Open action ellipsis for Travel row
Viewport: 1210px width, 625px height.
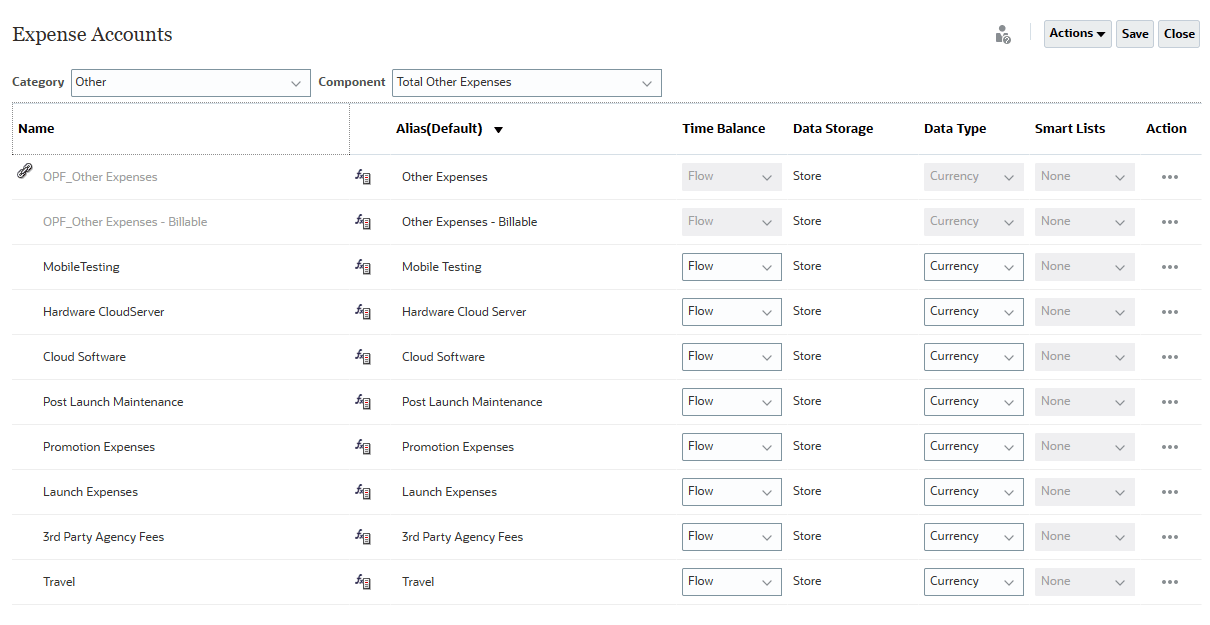pos(1170,582)
